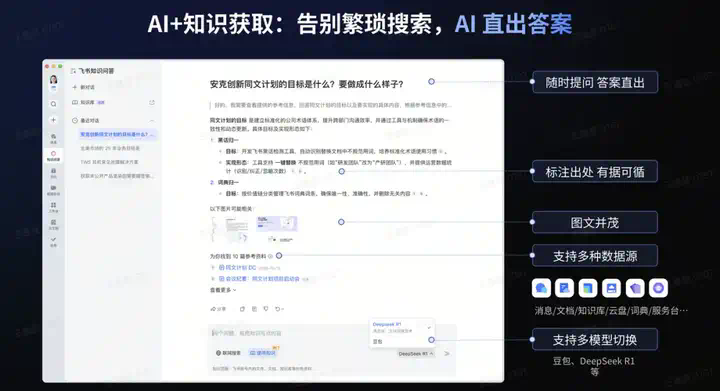Click the thumbs-down feedback icon
720x391 pixels.
(266, 309)
